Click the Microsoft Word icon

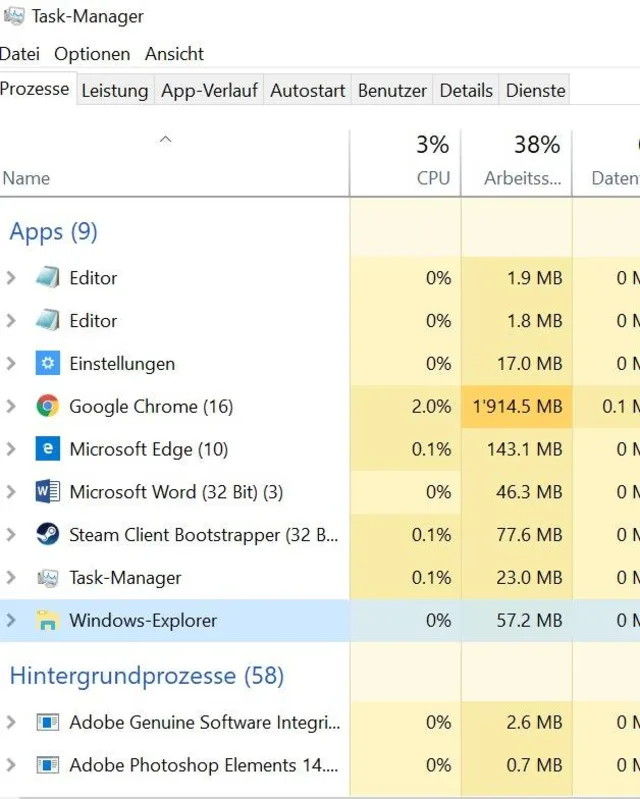47,492
